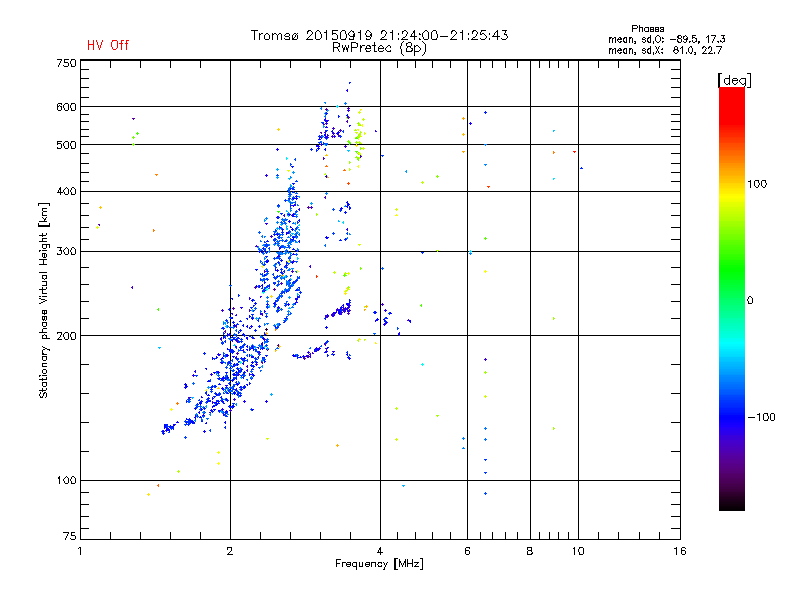This screenshot has height=600, width=800.
Task: Click the height axis label "500"
Action: [66, 145]
